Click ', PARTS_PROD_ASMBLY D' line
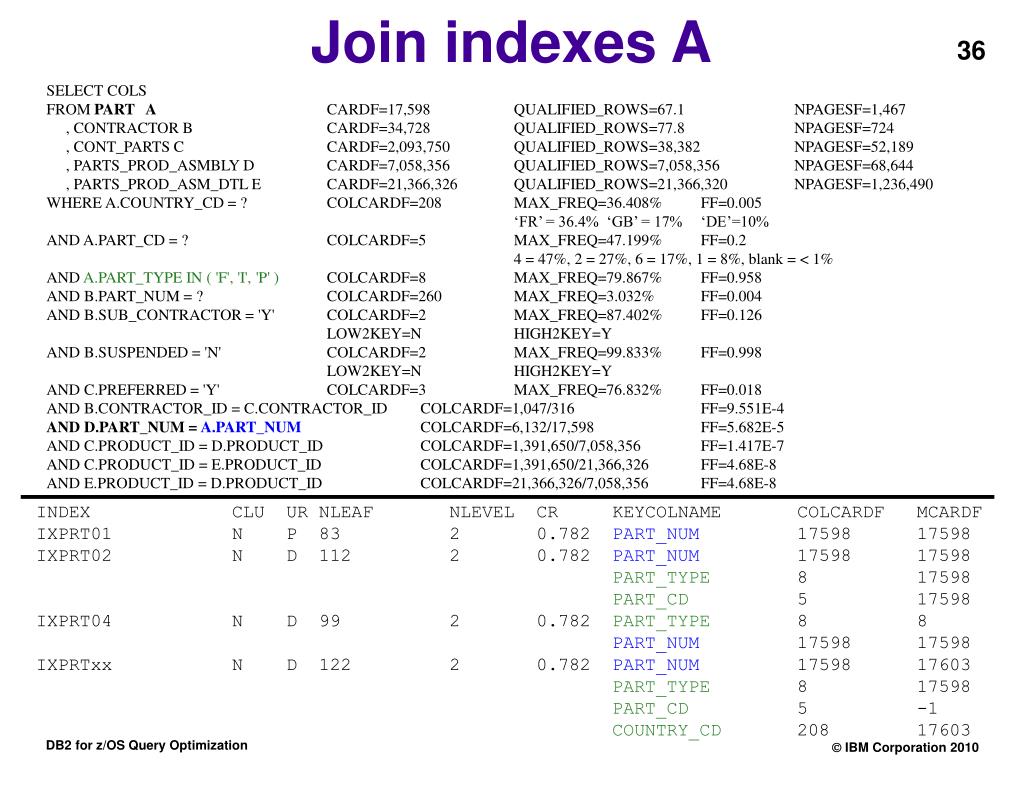This screenshot has width=1023, height=791. 159,166
